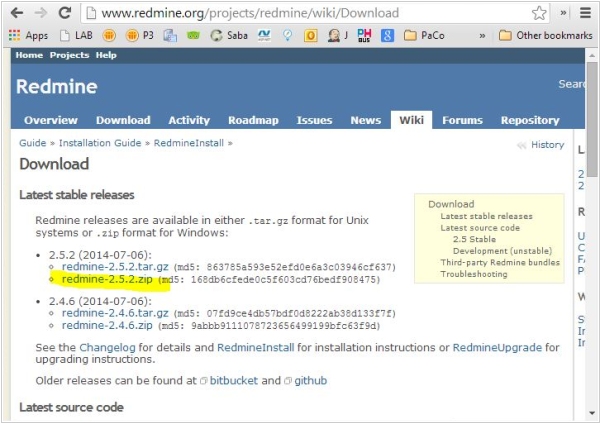This screenshot has width=600, height=423.
Task: Open the Changelog link
Action: 108,347
